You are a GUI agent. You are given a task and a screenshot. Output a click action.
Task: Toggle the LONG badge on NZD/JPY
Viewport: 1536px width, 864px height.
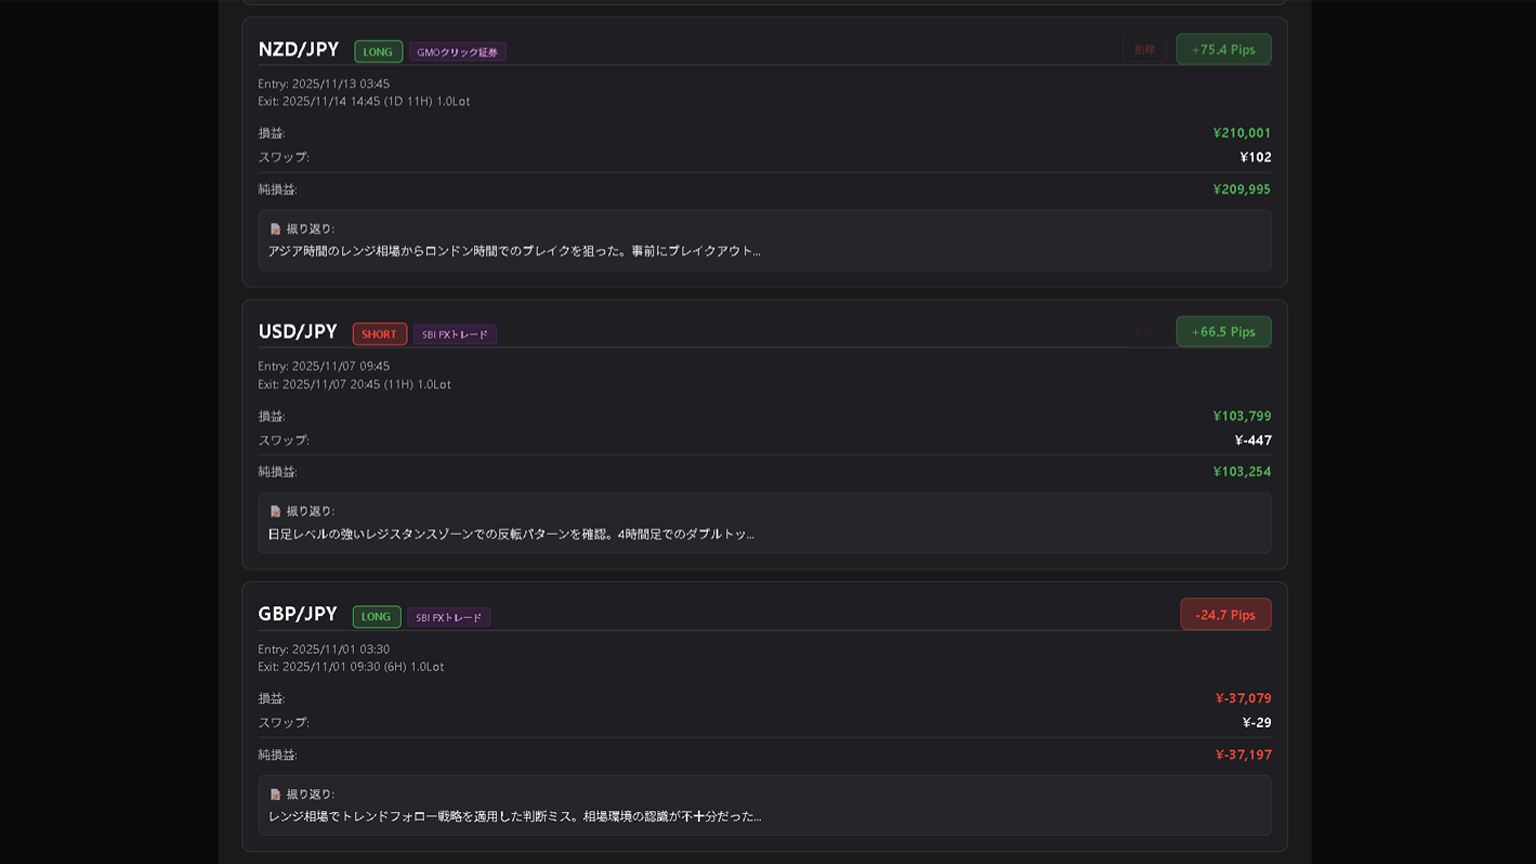[377, 51]
